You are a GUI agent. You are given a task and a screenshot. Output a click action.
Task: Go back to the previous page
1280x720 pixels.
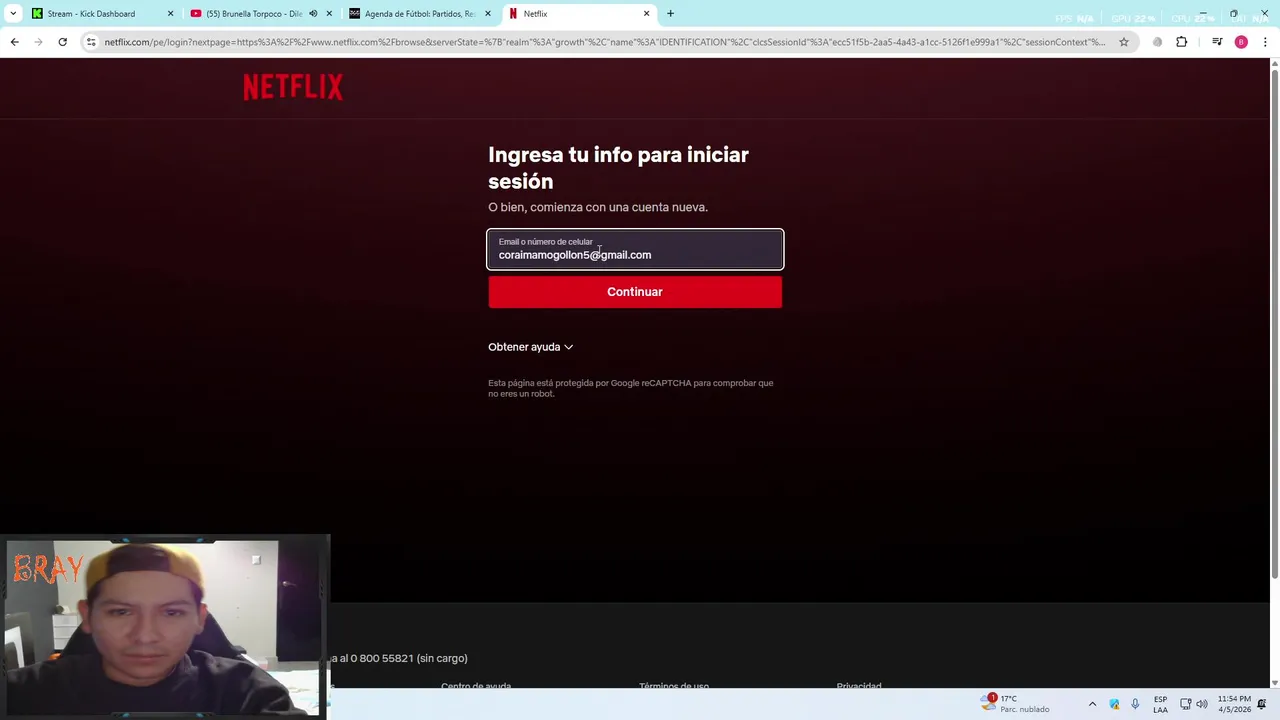[x=15, y=42]
